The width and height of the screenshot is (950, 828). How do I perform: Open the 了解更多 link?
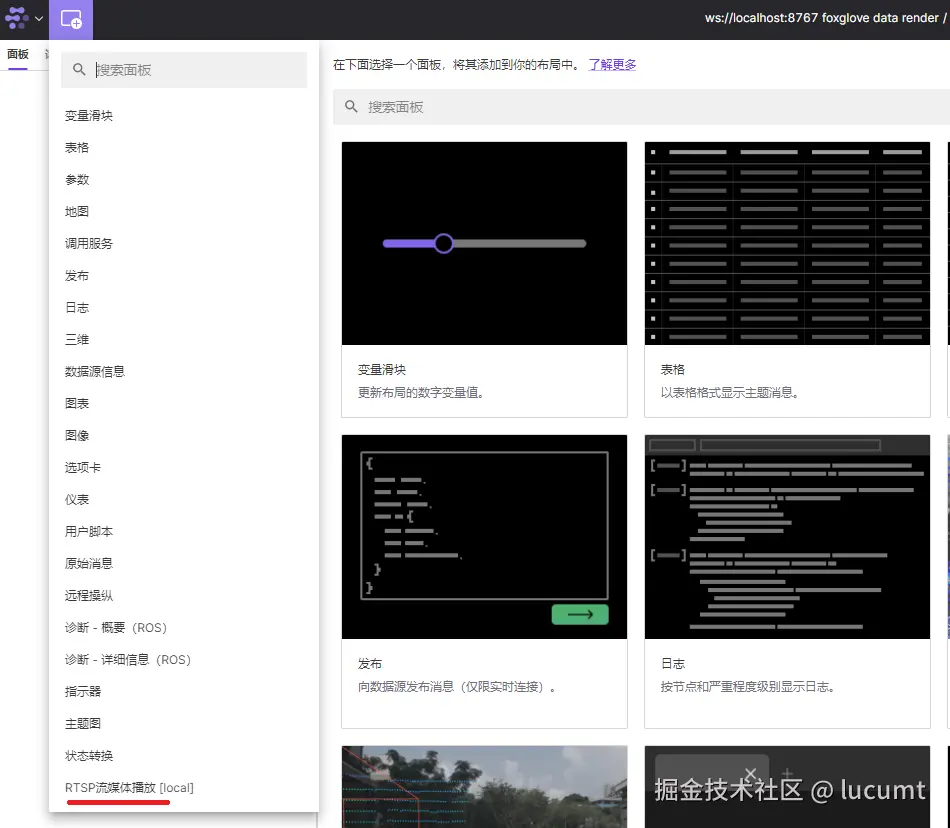(611, 63)
